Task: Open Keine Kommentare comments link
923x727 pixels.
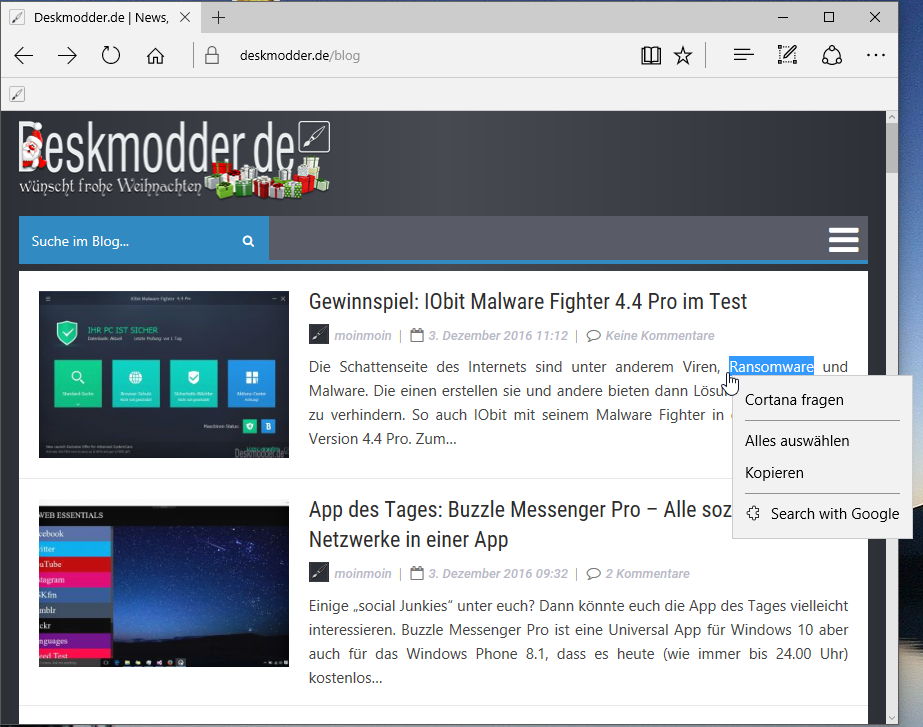Action: point(660,336)
